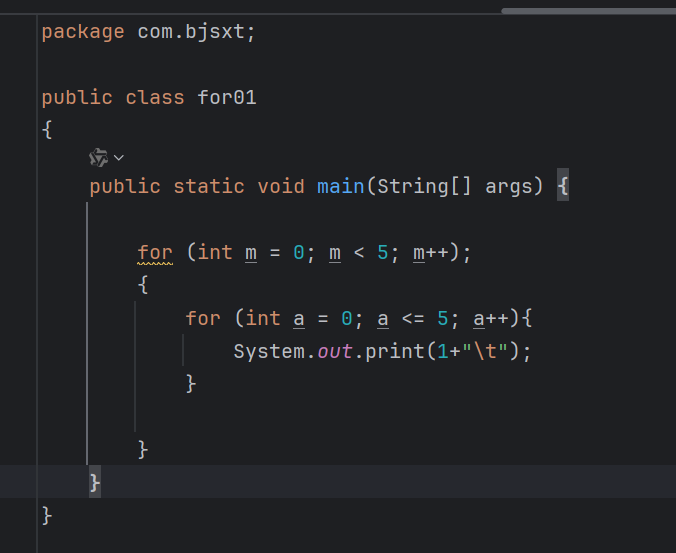Viewport: 676px width, 553px height.
Task: Click the m++ increment expression
Action: click(x=431, y=252)
